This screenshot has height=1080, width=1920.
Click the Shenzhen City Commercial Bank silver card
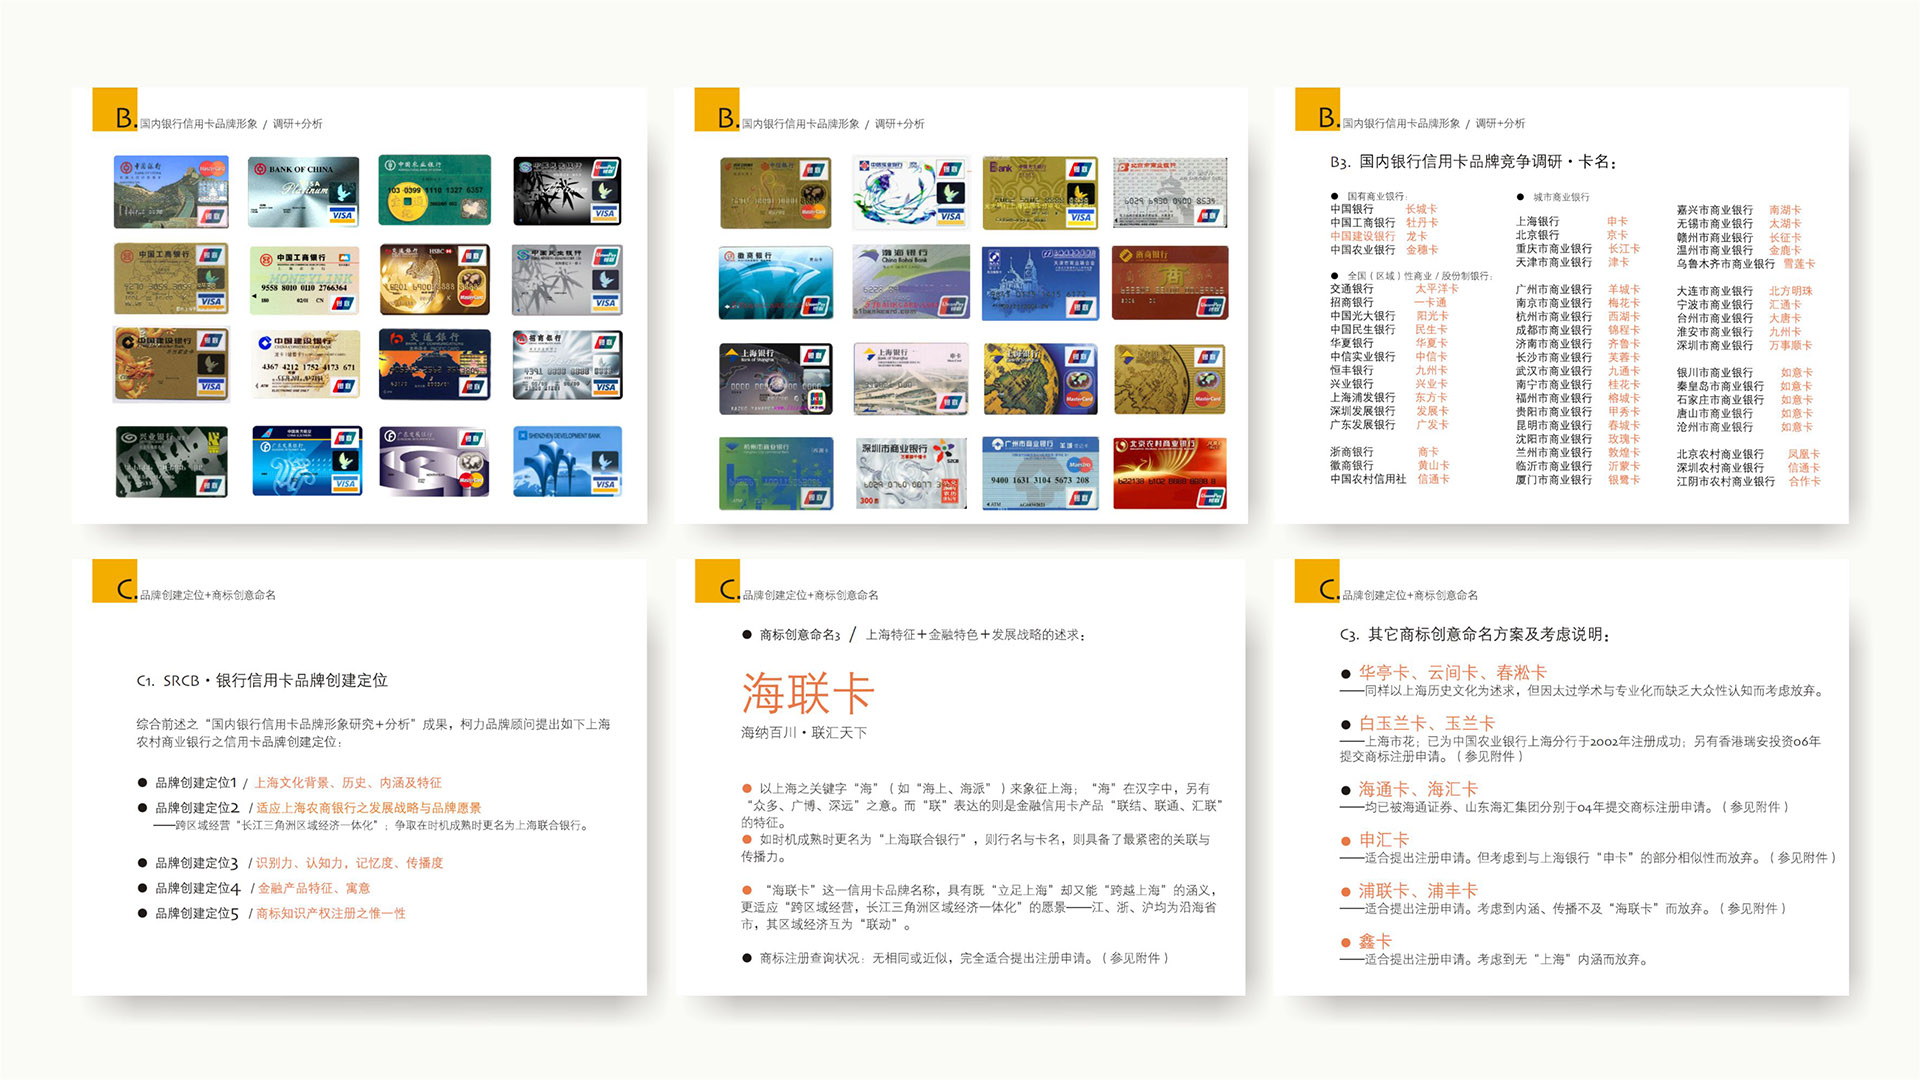911,473
